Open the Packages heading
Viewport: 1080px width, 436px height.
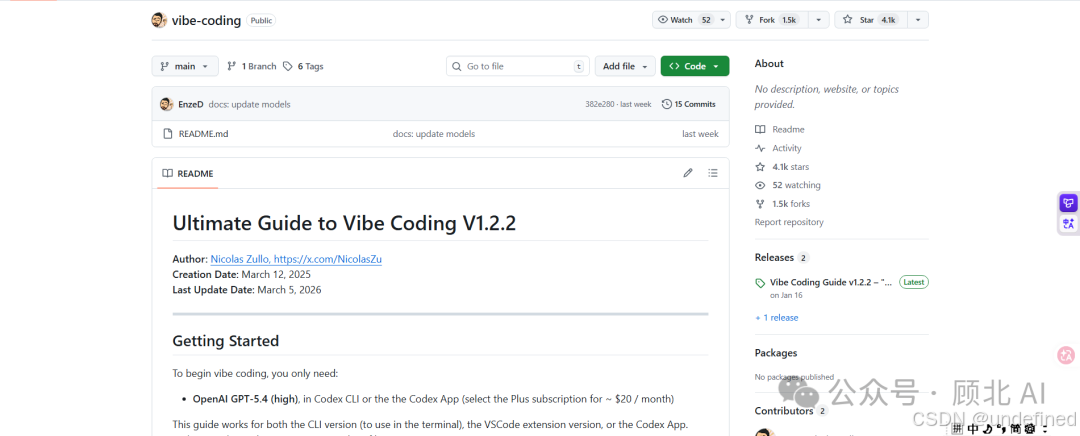(x=776, y=353)
